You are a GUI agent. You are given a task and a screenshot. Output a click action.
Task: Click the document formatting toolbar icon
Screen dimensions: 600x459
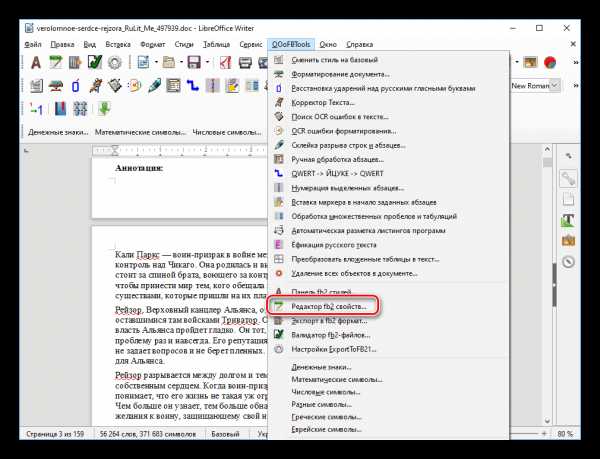(56, 86)
